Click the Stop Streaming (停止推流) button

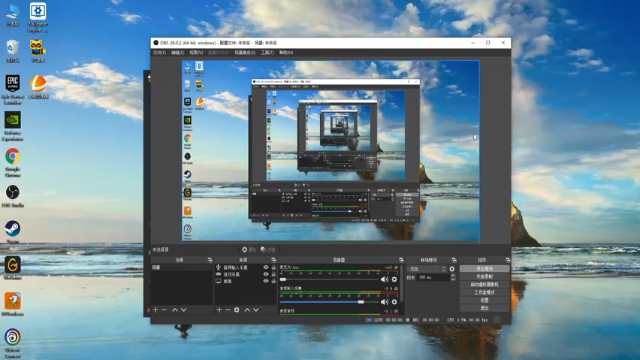pos(484,269)
